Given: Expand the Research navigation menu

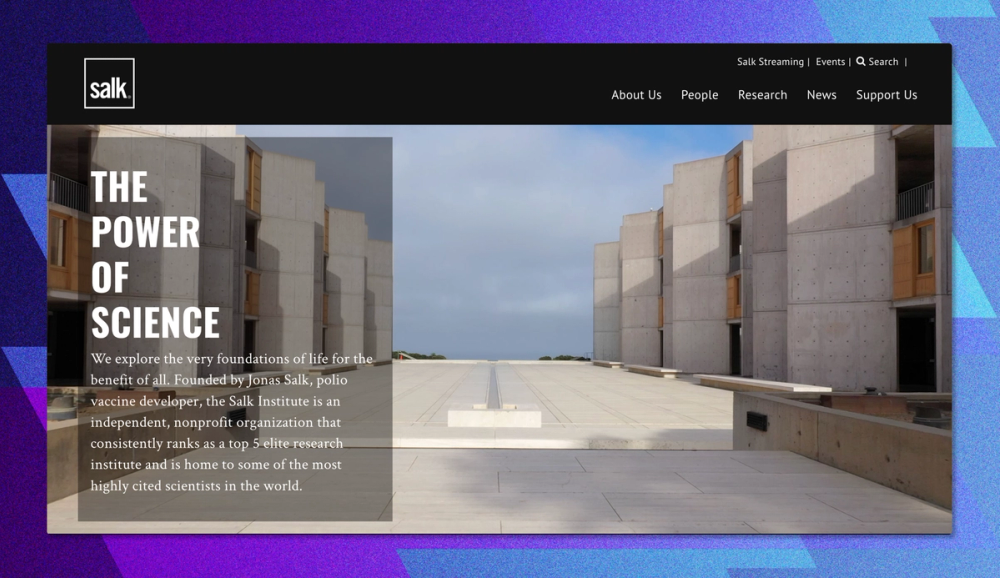Looking at the screenshot, I should pyautogui.click(x=762, y=95).
